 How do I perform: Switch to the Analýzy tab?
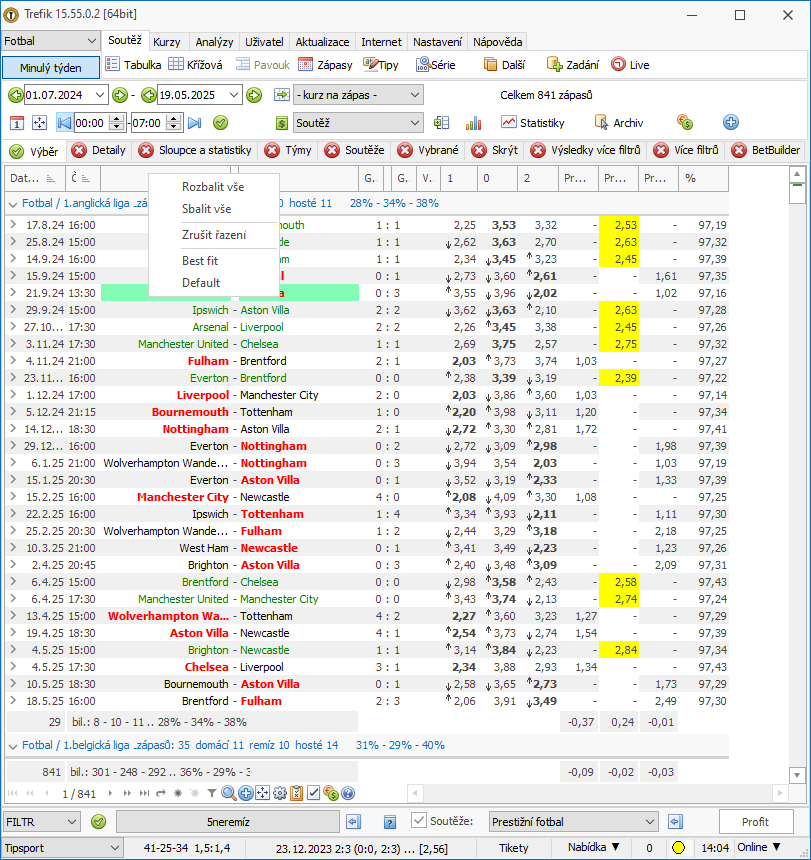point(214,42)
